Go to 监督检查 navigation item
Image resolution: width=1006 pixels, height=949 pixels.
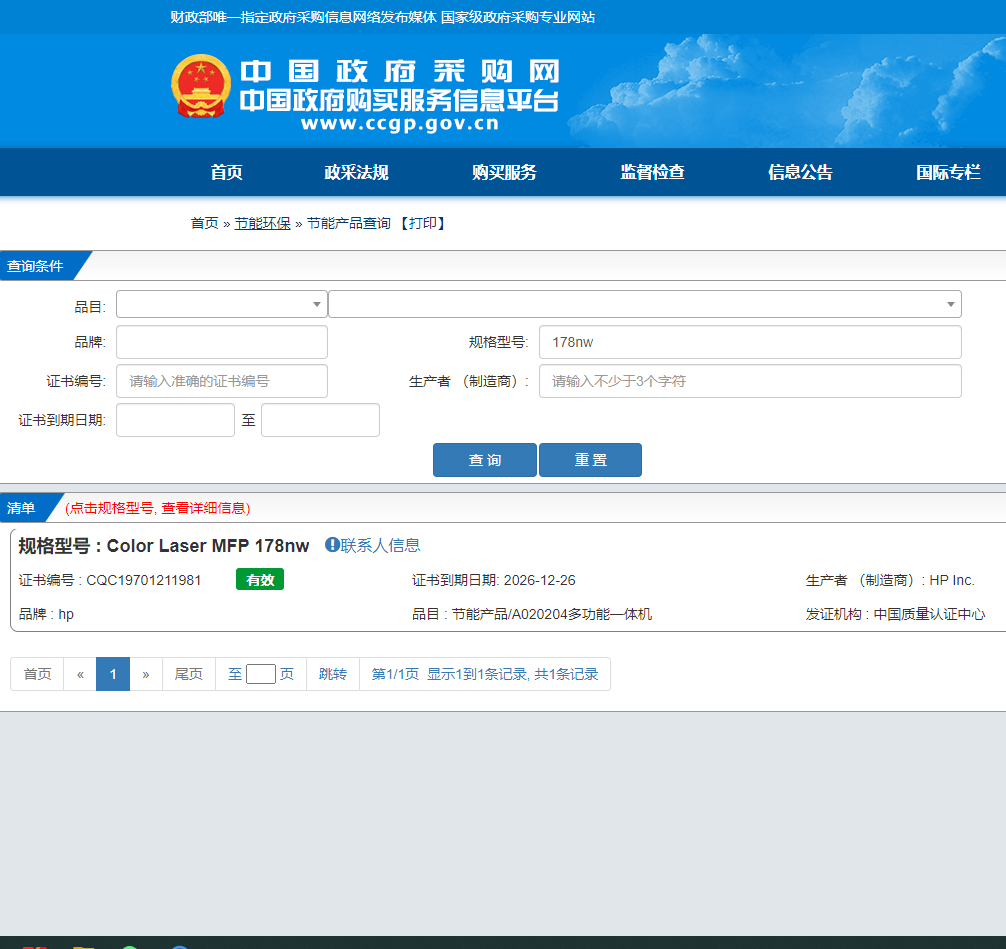click(652, 172)
